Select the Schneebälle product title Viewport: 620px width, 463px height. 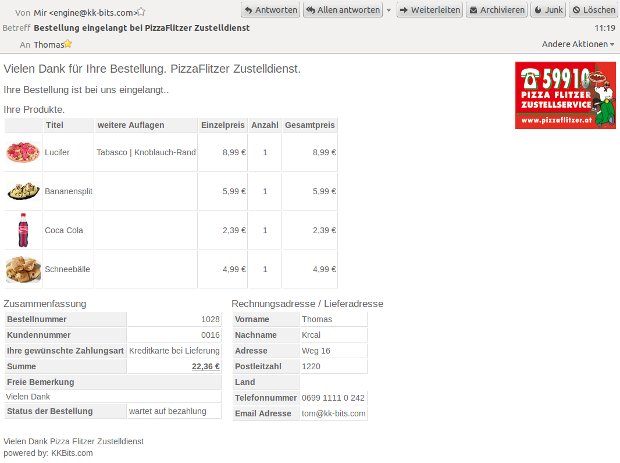pyautogui.click(x=67, y=269)
